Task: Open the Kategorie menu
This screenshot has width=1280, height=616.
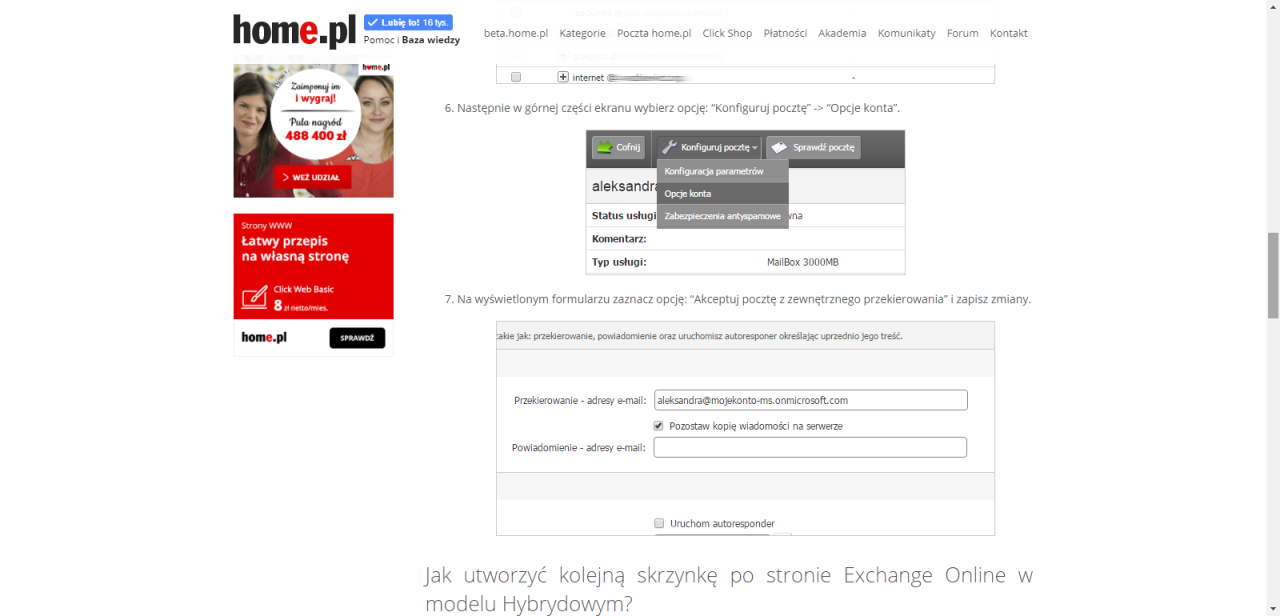Action: point(582,33)
